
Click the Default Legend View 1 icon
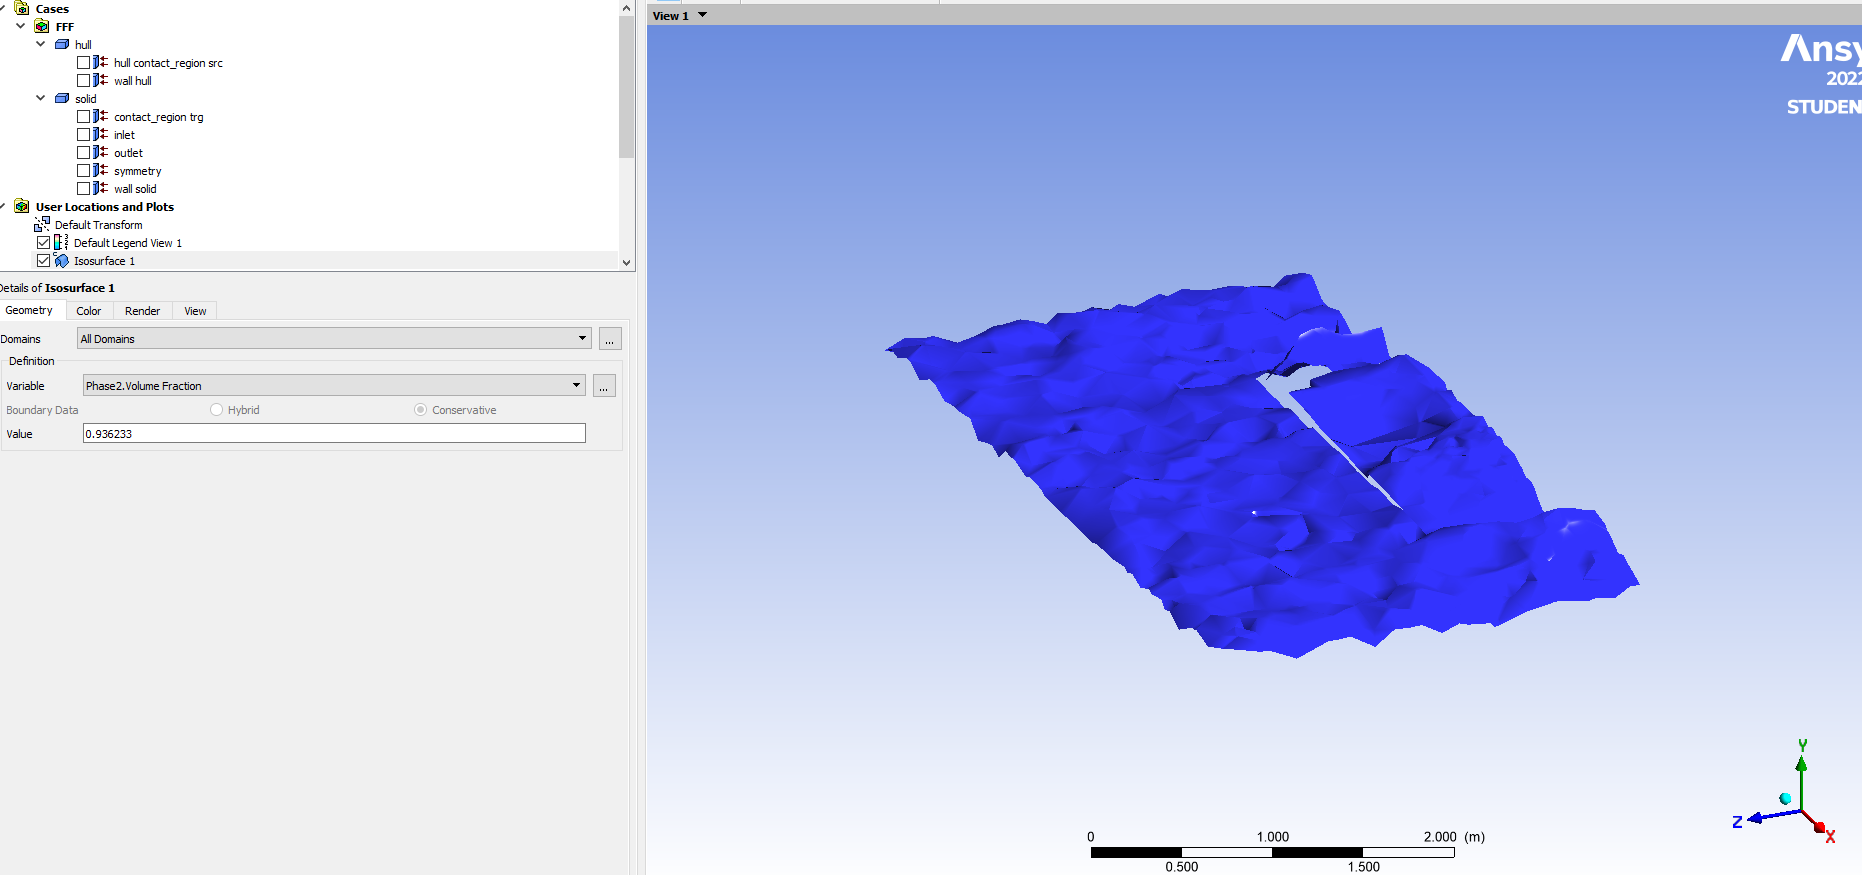pos(61,243)
